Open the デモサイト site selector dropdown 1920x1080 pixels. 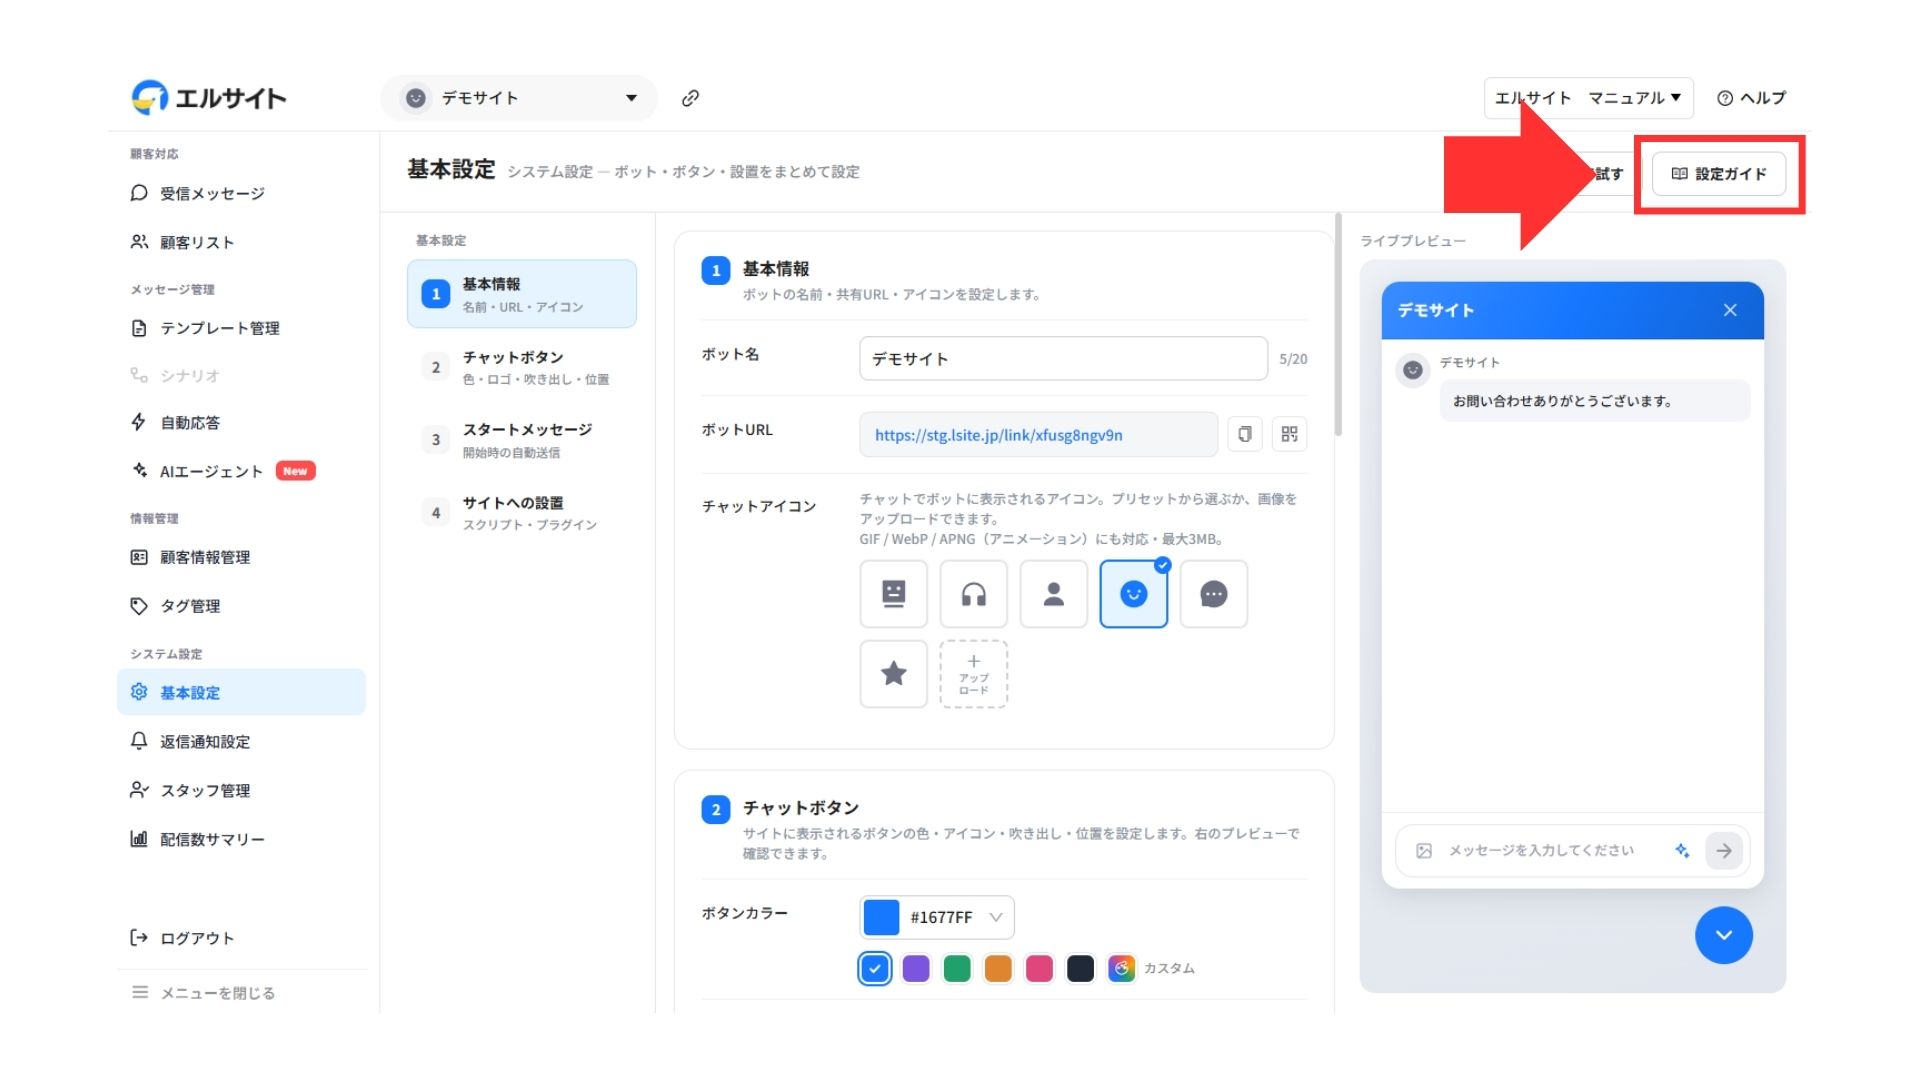(519, 98)
